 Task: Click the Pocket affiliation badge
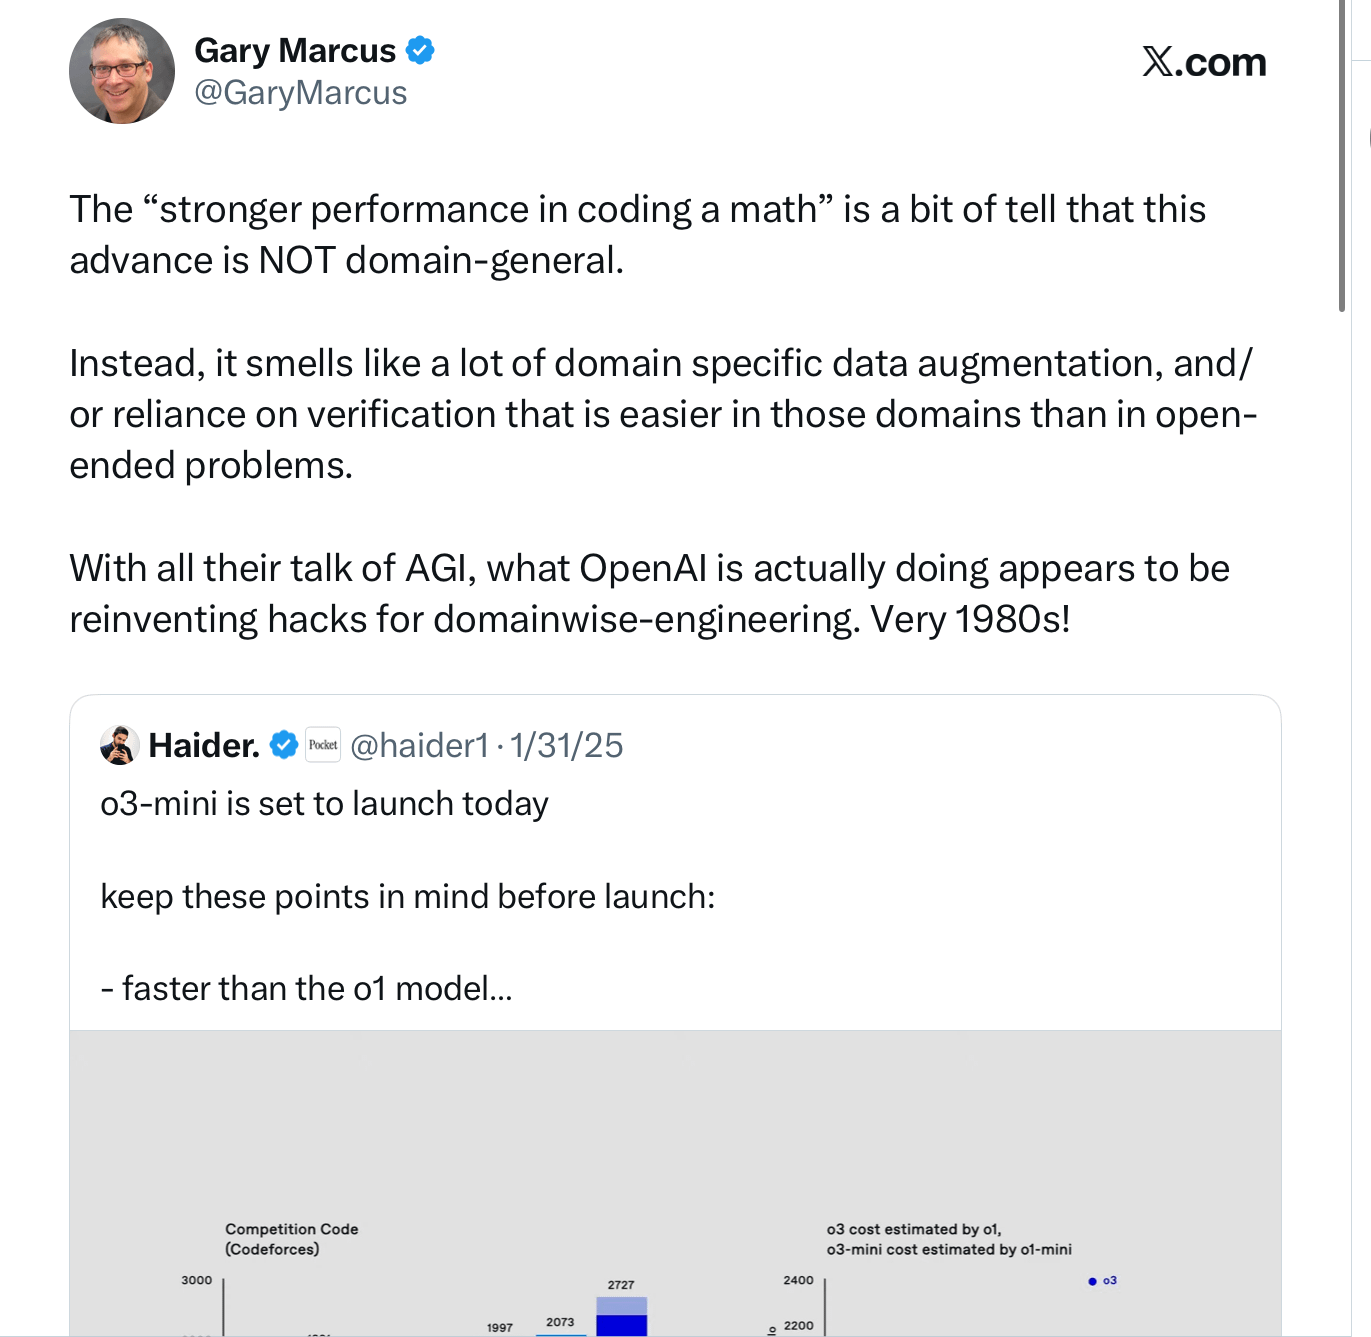coord(323,745)
